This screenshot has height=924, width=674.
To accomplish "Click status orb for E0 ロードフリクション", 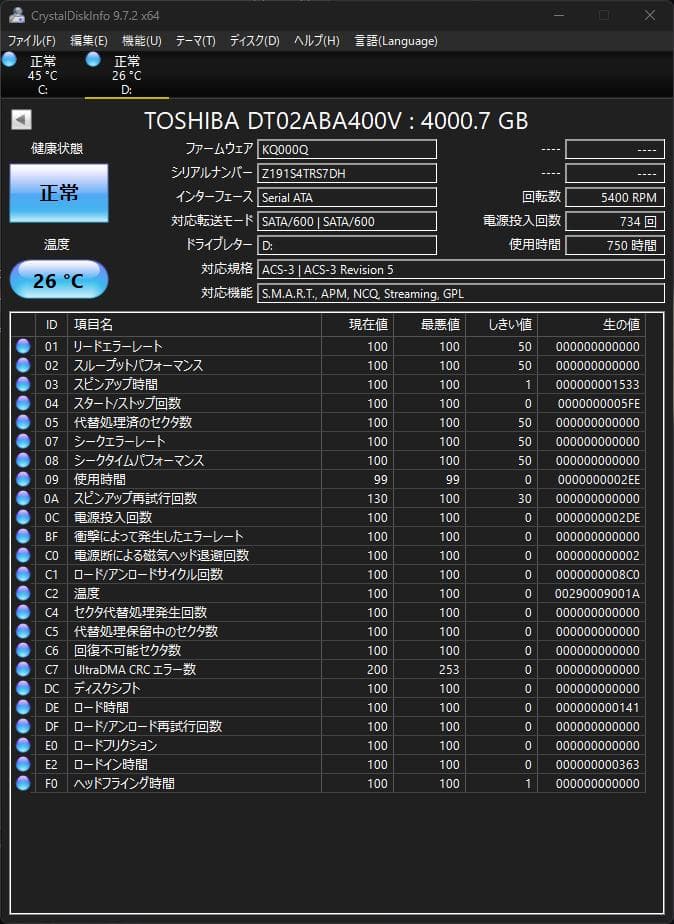I will (23, 745).
